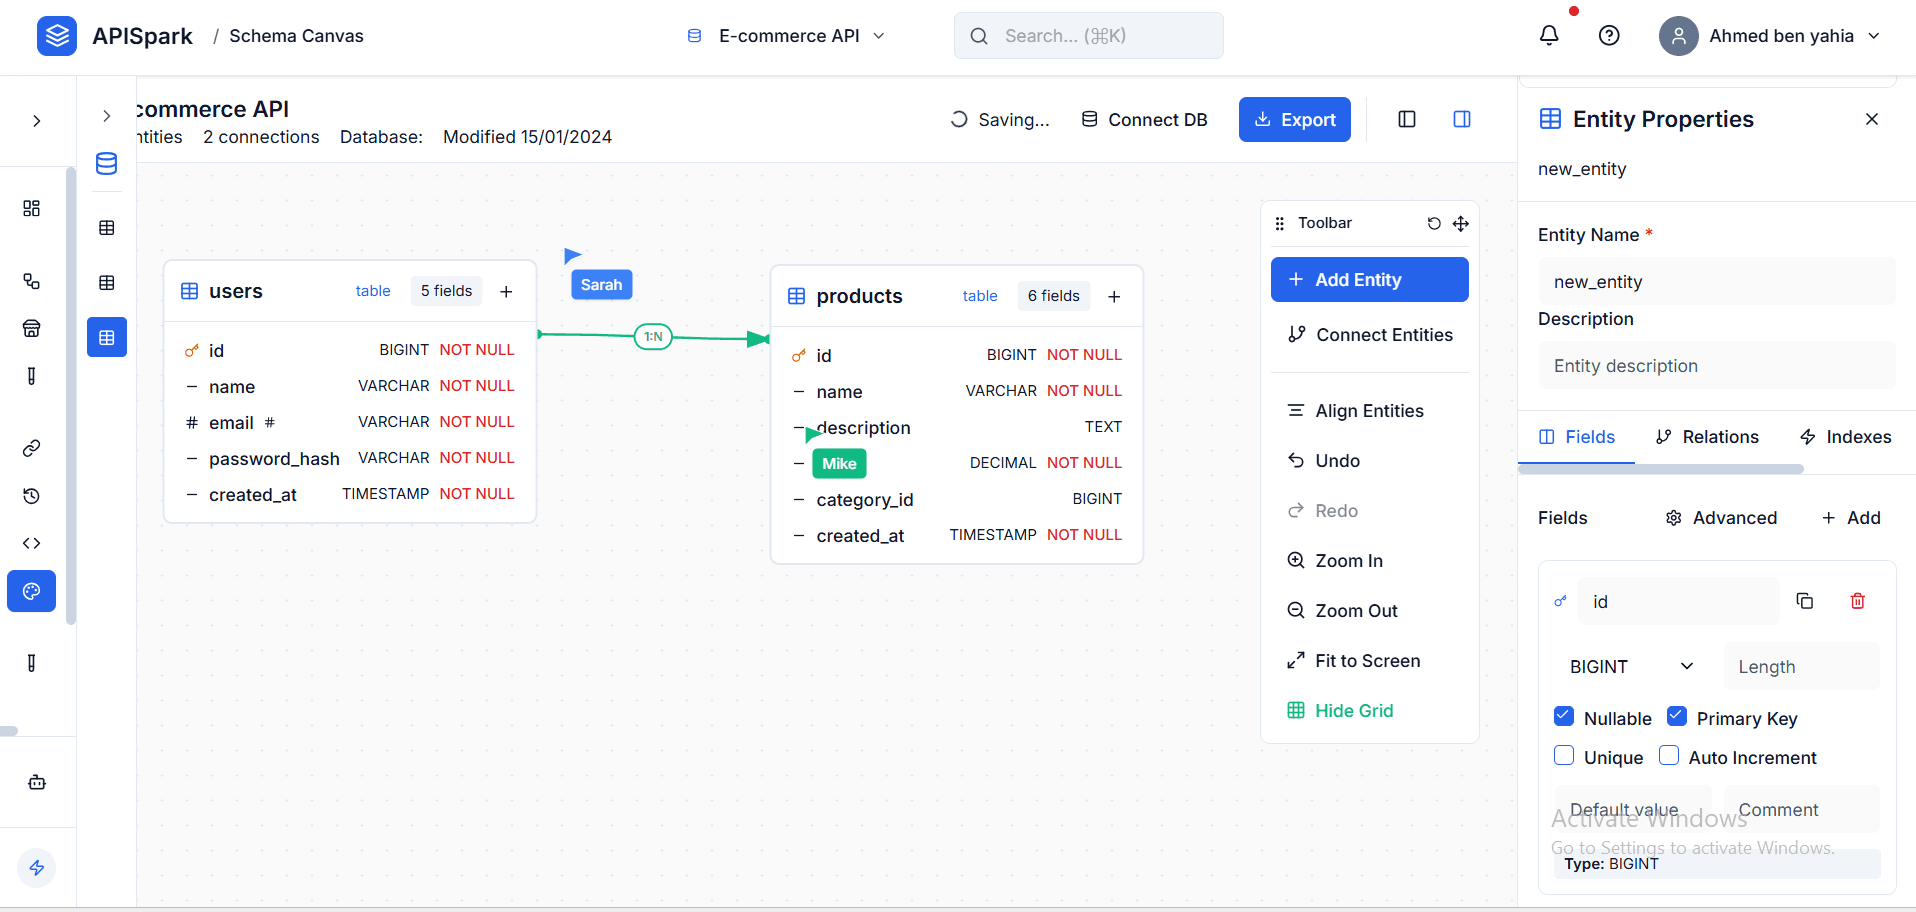
Task: Add a field to users table with plus
Action: click(506, 291)
